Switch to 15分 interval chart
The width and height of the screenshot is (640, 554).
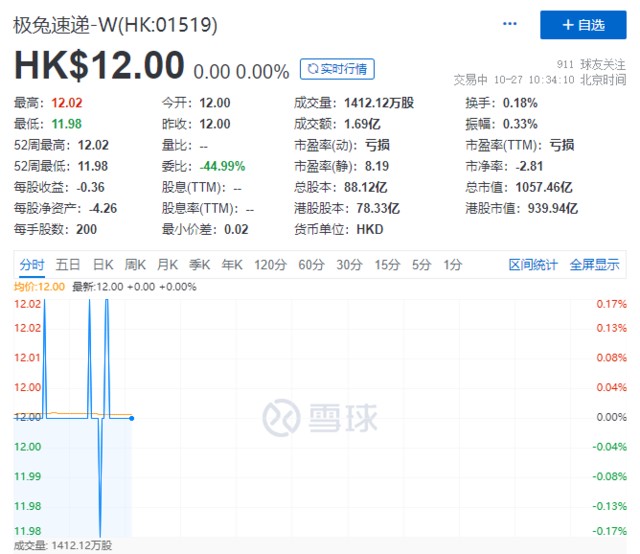coord(387,265)
